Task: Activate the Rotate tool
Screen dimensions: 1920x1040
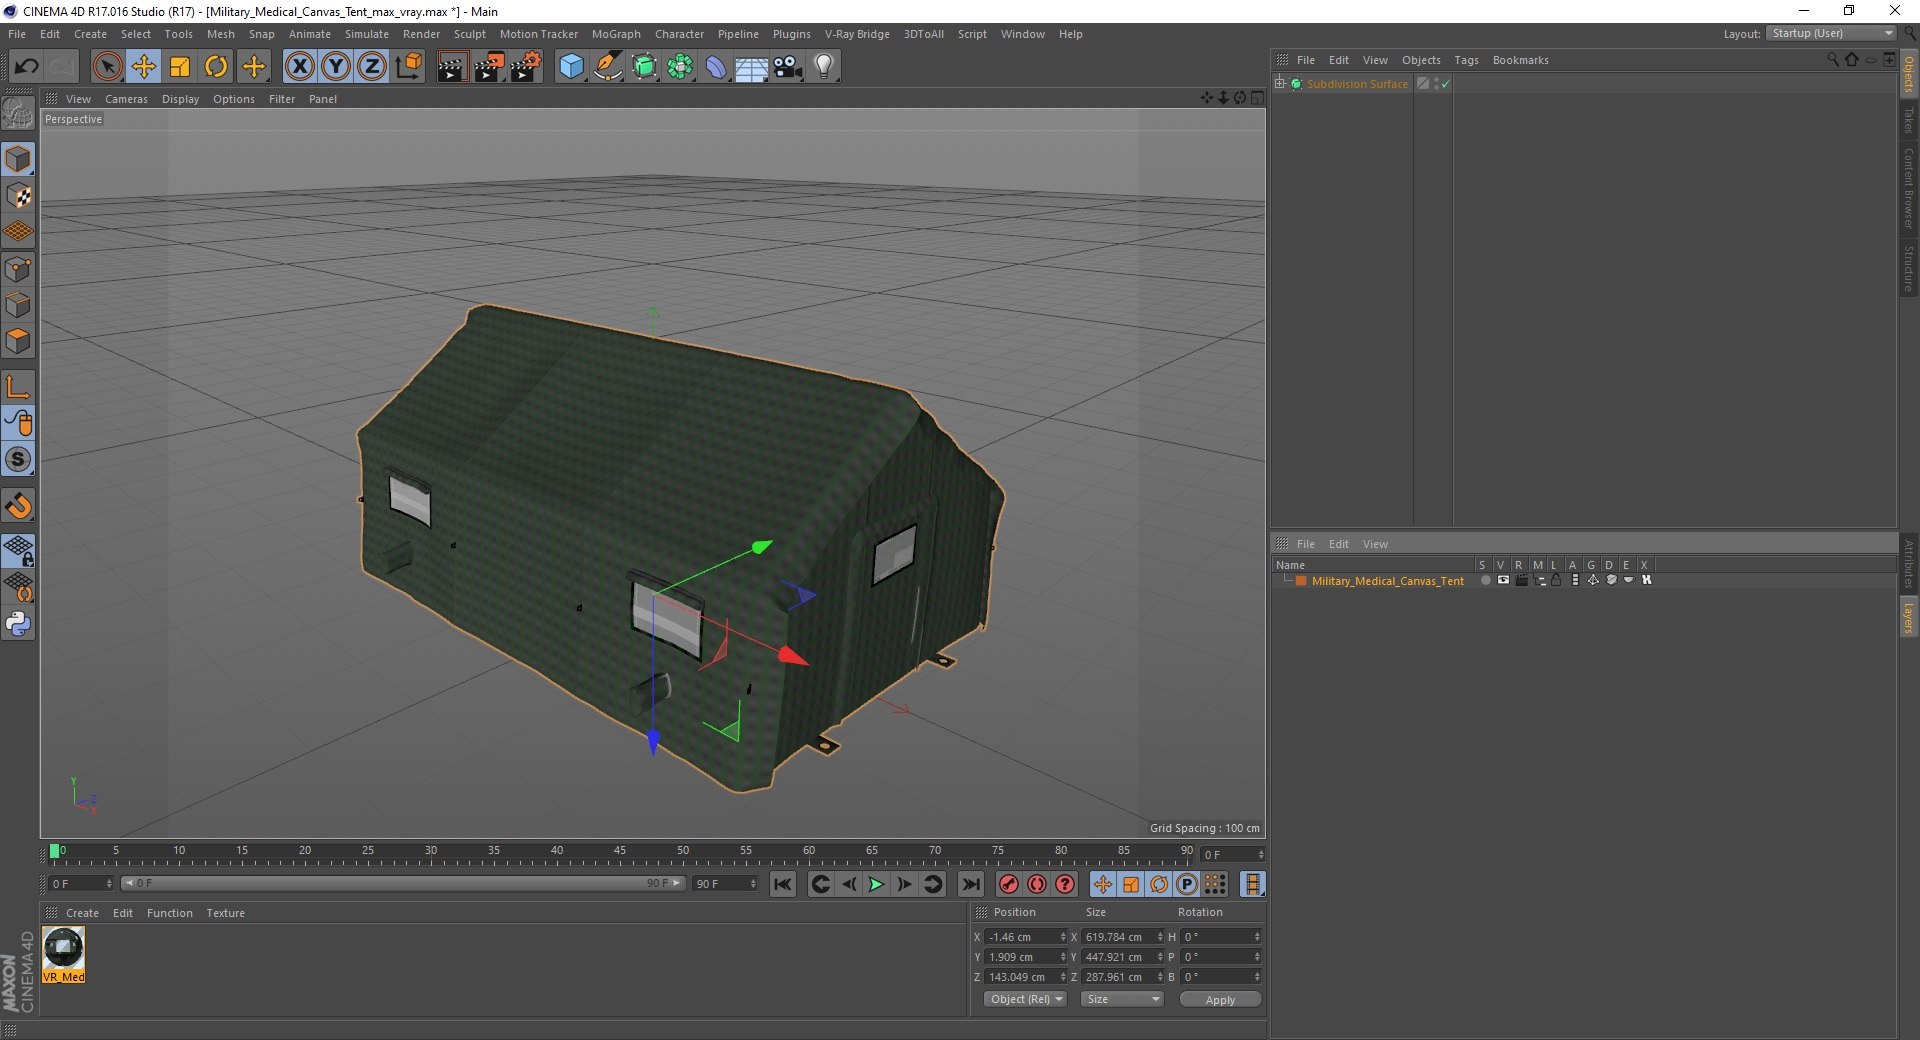Action: point(216,67)
